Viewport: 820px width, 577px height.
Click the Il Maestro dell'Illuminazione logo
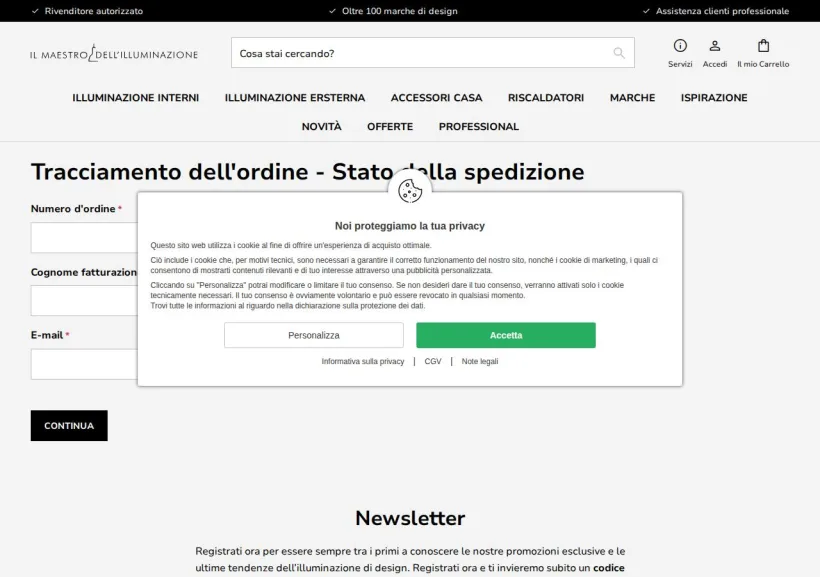tap(114, 53)
